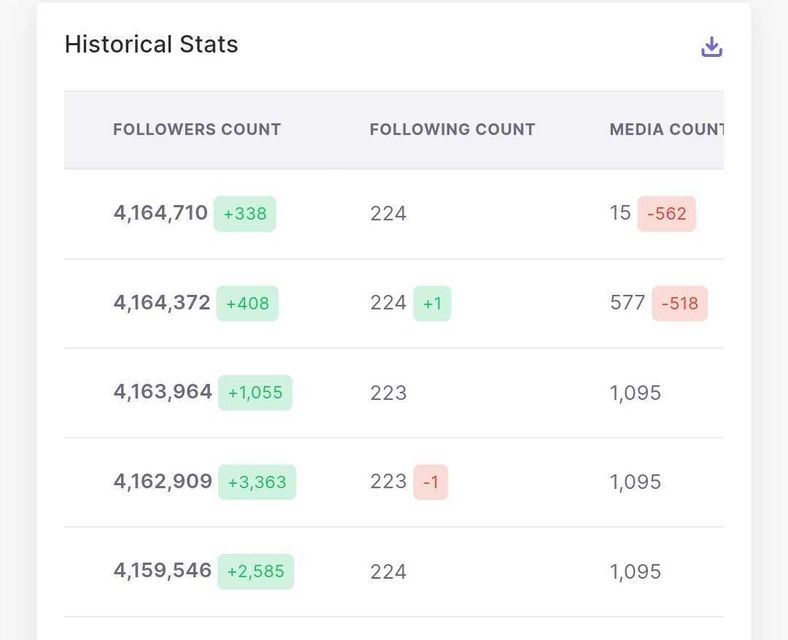Viewport: 788px width, 640px height.
Task: Click the +2,585 followers change badge
Action: (x=256, y=572)
